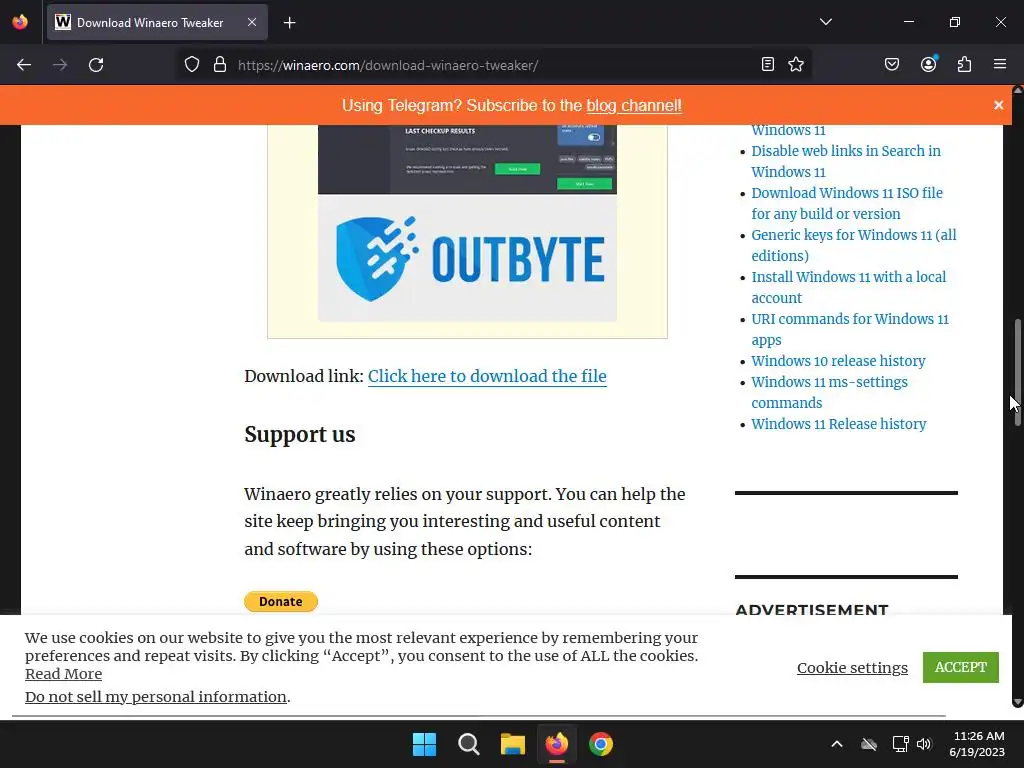Viewport: 1024px width, 768px height.
Task: Open a new tab
Action: click(290, 23)
